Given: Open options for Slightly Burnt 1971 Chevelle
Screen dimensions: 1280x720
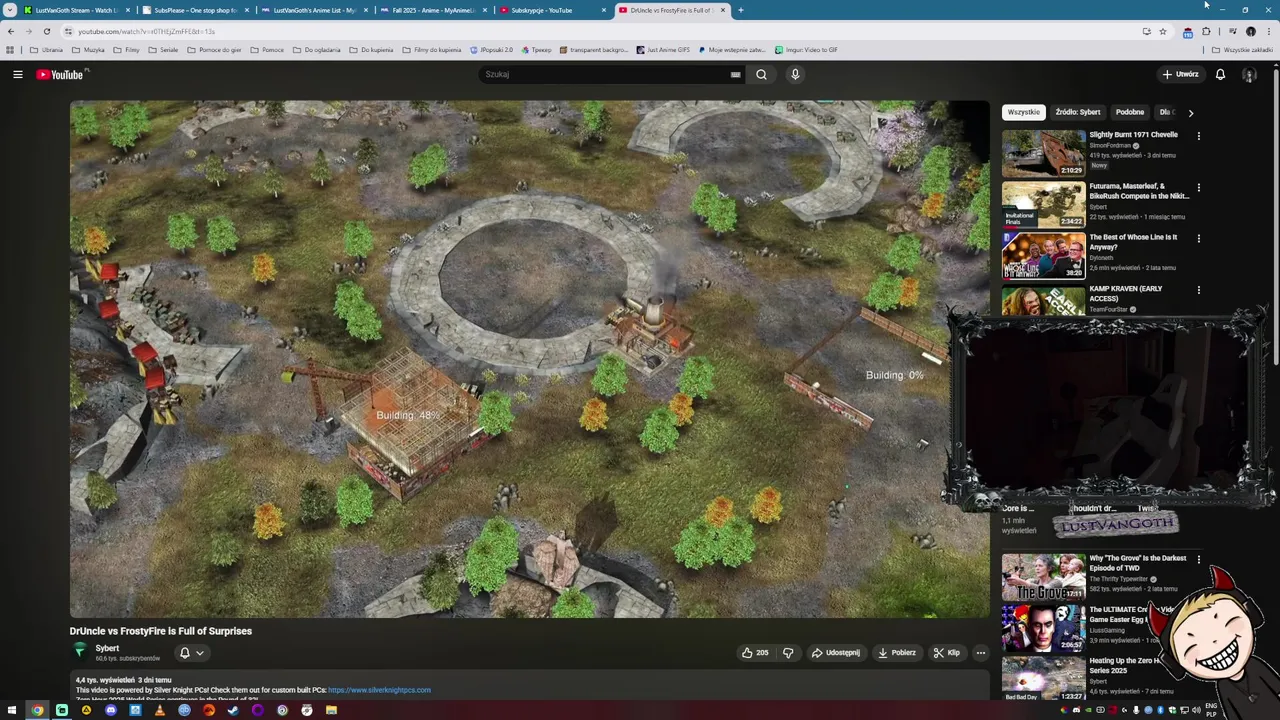Looking at the screenshot, I should pyautogui.click(x=1198, y=136).
